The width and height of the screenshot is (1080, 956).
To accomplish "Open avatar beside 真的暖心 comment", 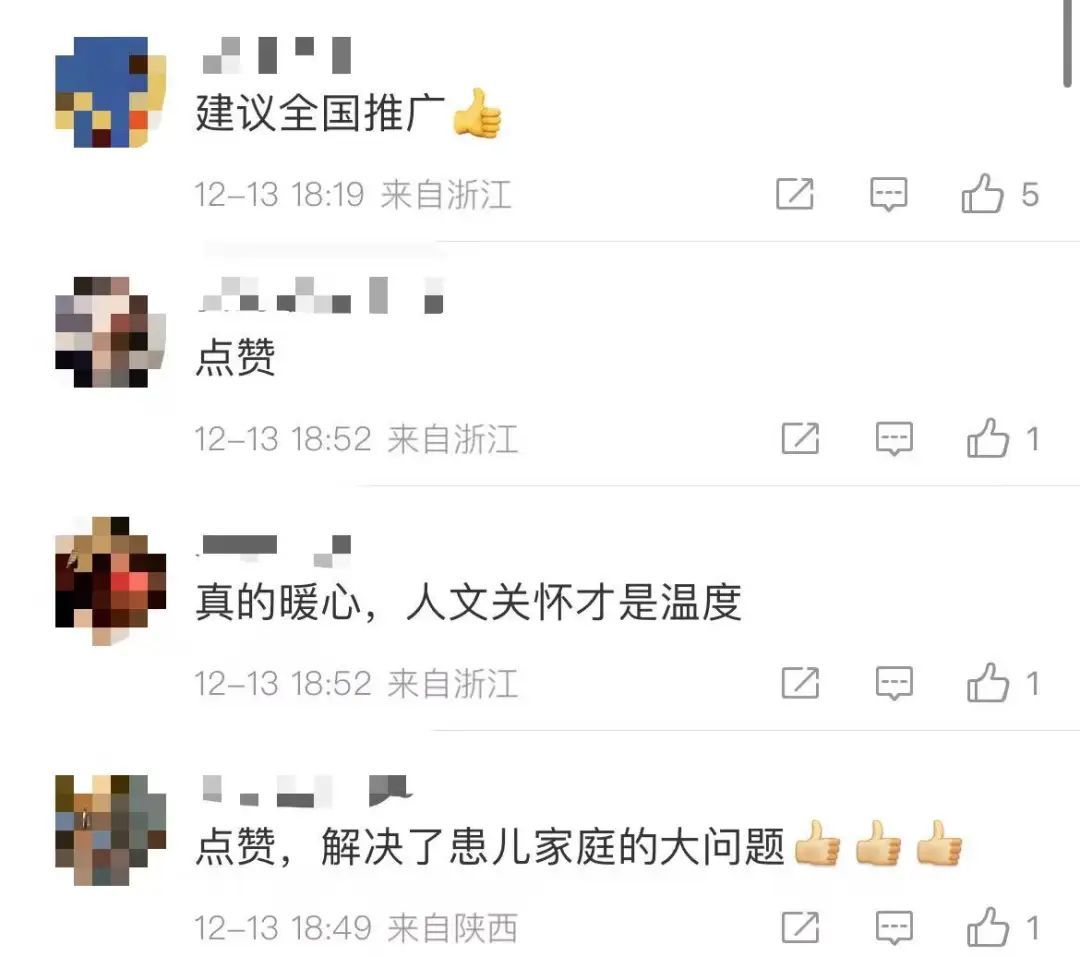I will click(111, 581).
